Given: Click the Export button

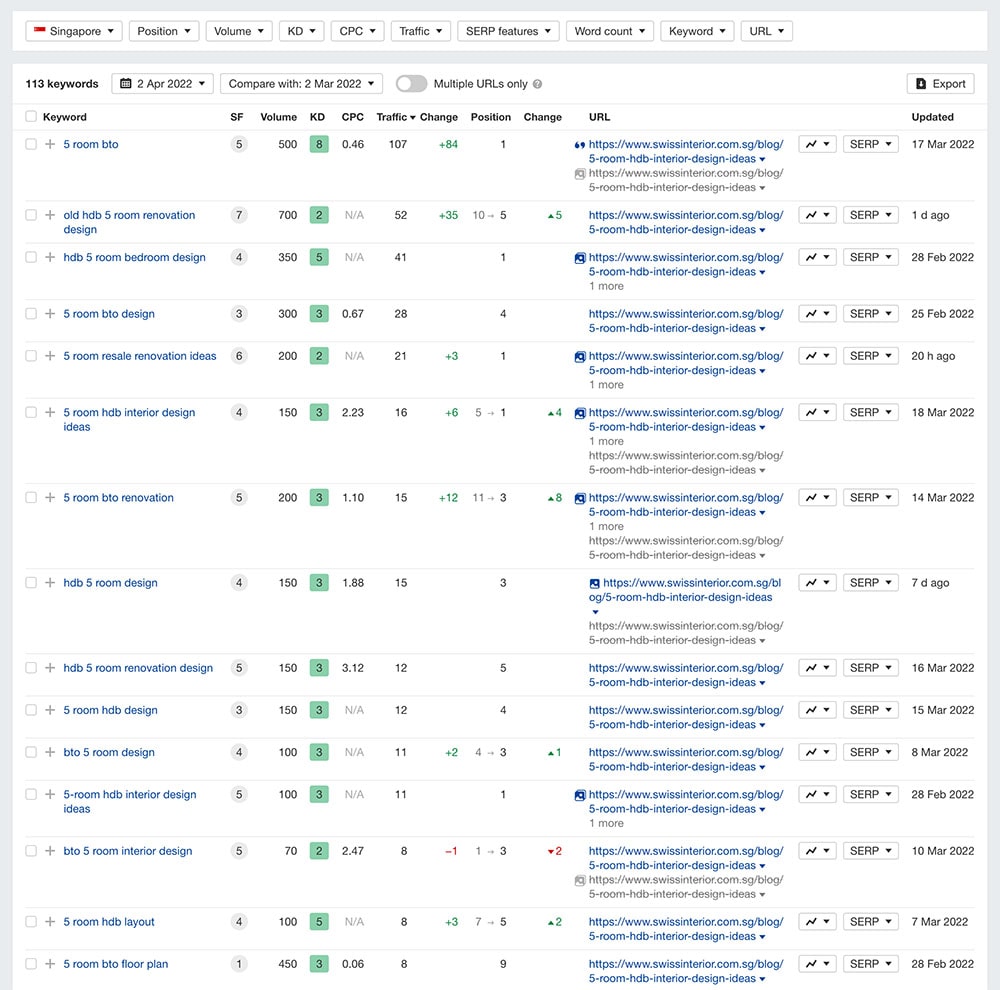Looking at the screenshot, I should (939, 84).
